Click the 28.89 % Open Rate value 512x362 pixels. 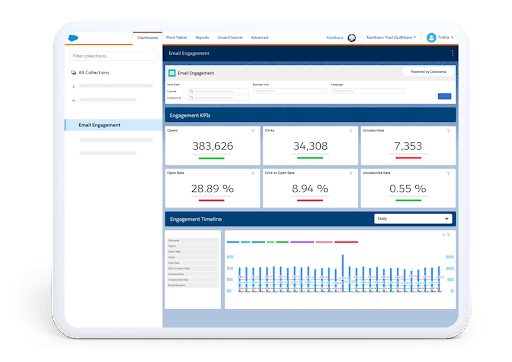click(212, 189)
